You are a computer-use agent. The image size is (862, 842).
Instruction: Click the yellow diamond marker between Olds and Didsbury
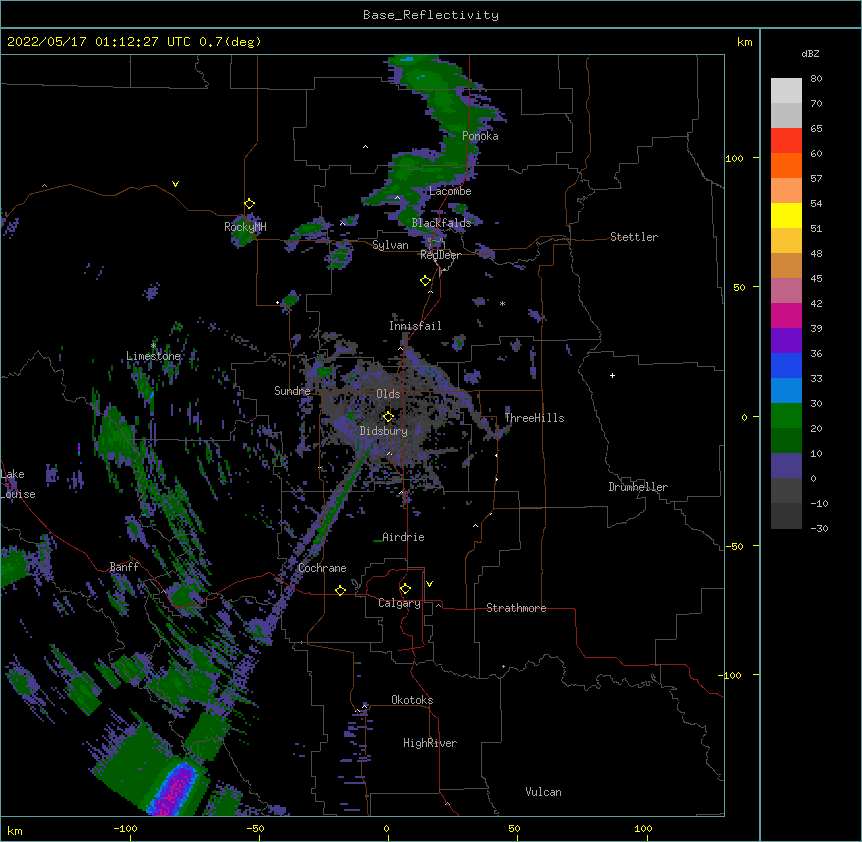click(388, 416)
